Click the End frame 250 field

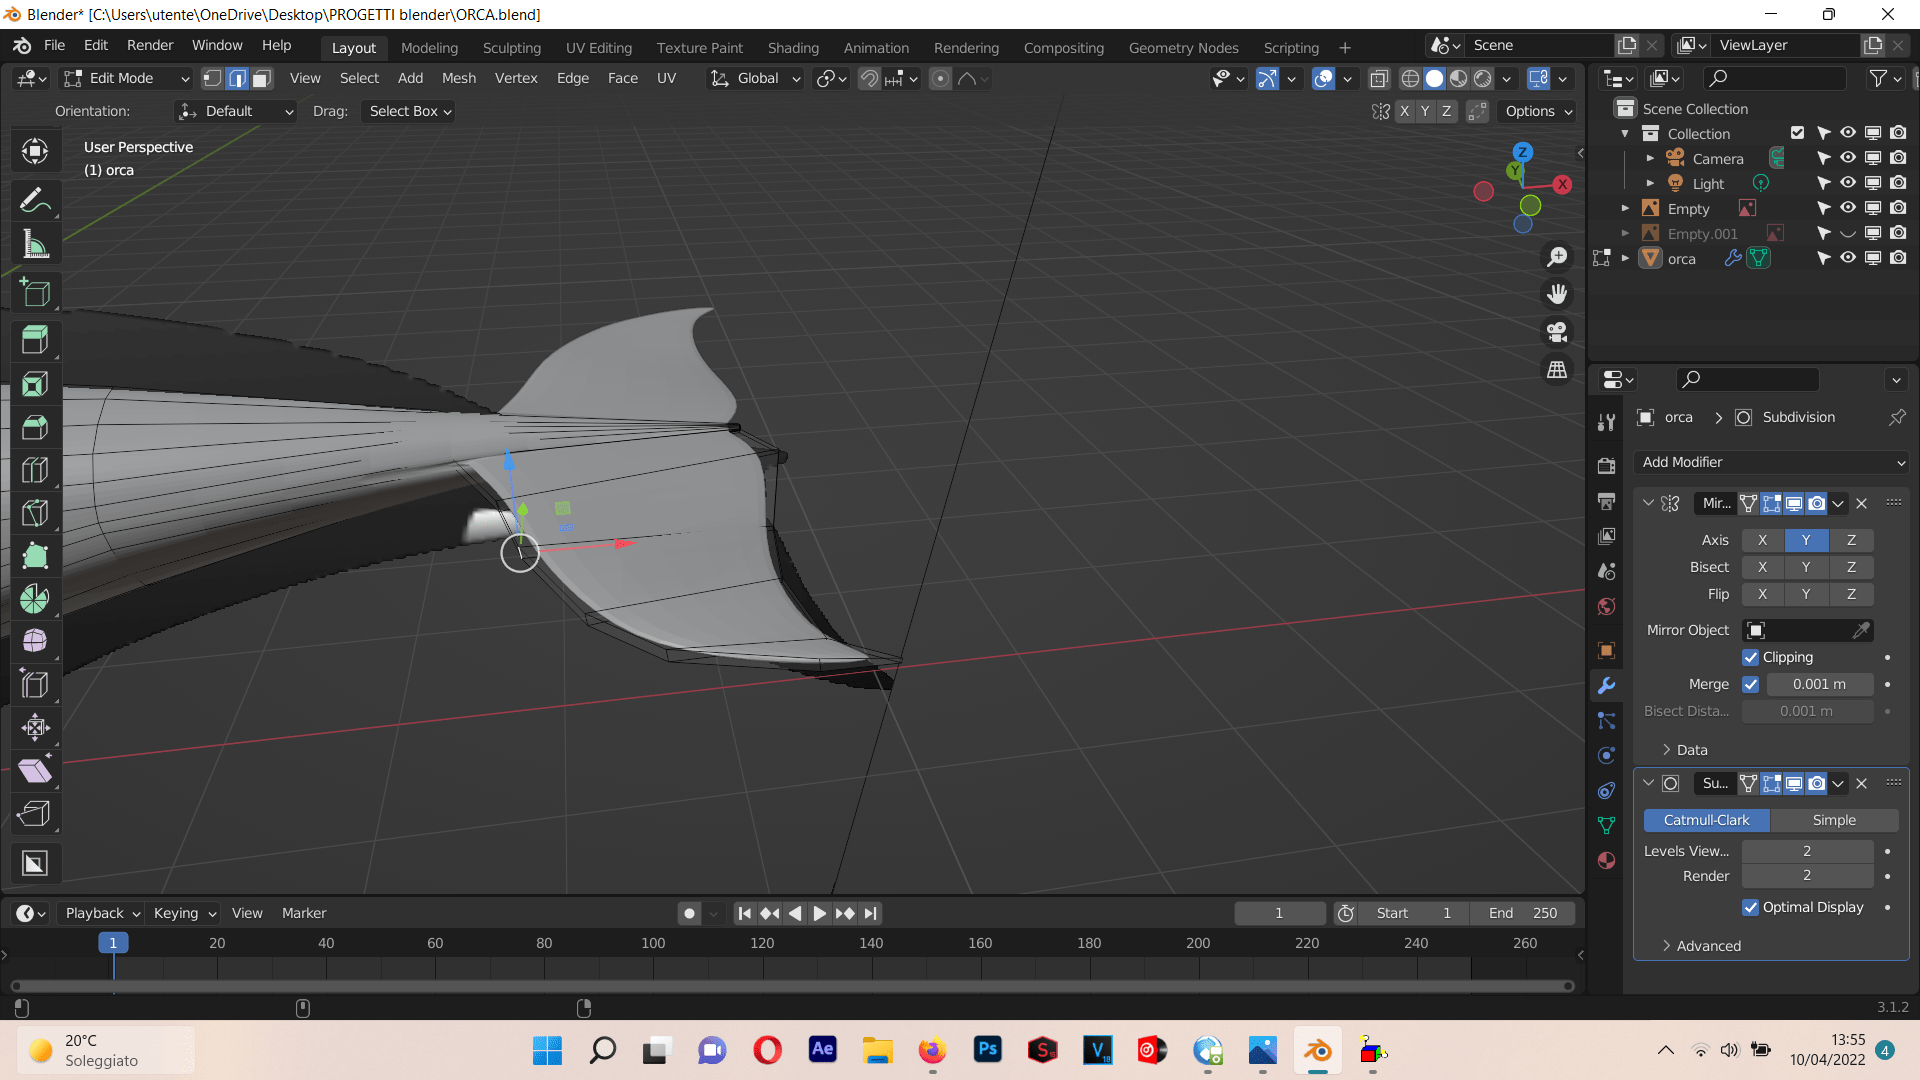(x=1522, y=913)
